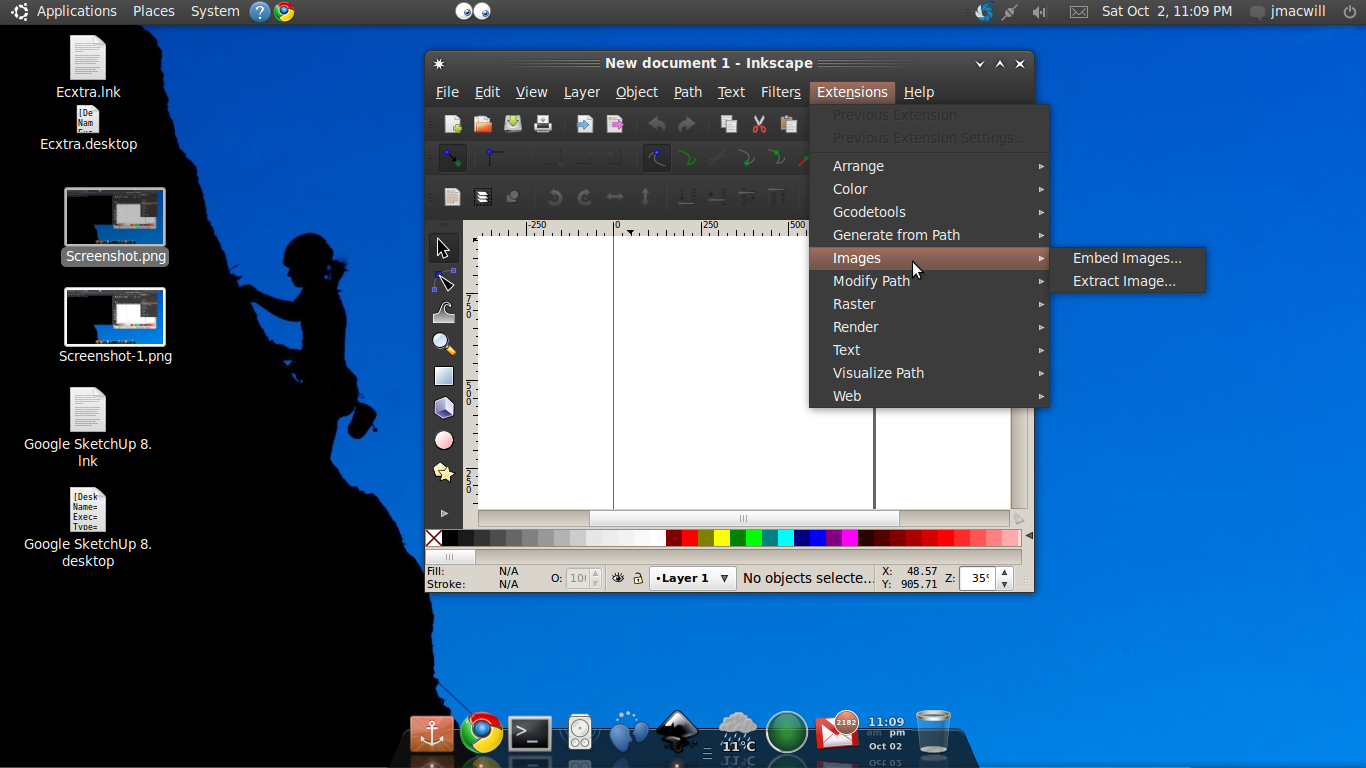
Task: Toggle snap to paths button
Action: coord(687,158)
